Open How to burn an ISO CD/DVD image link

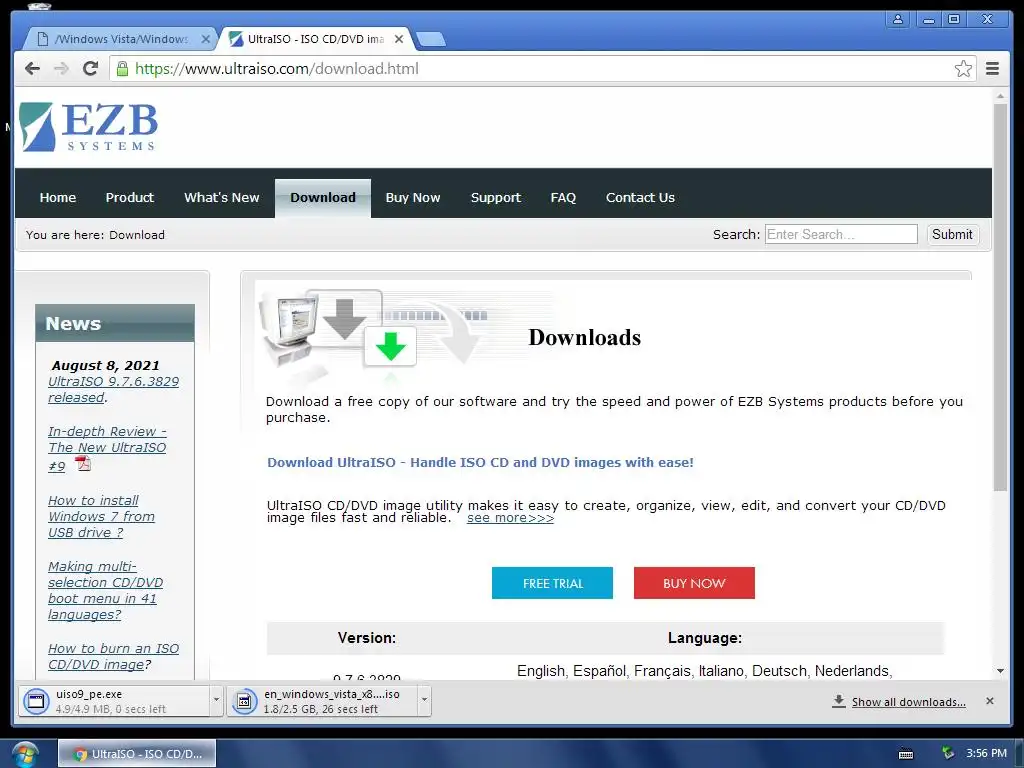pos(113,656)
